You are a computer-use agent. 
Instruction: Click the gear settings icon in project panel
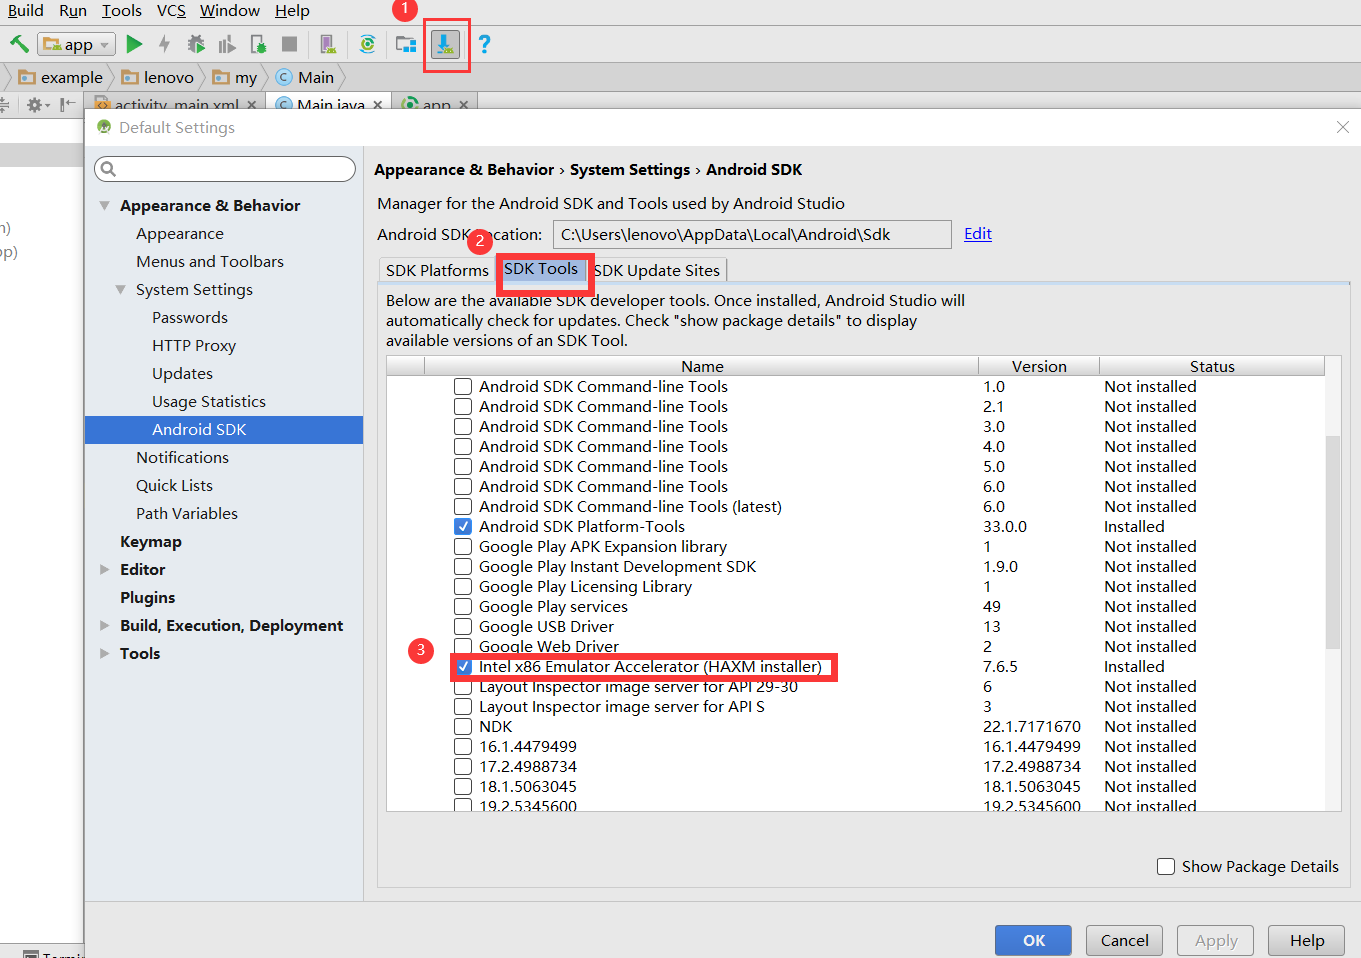tap(37, 104)
